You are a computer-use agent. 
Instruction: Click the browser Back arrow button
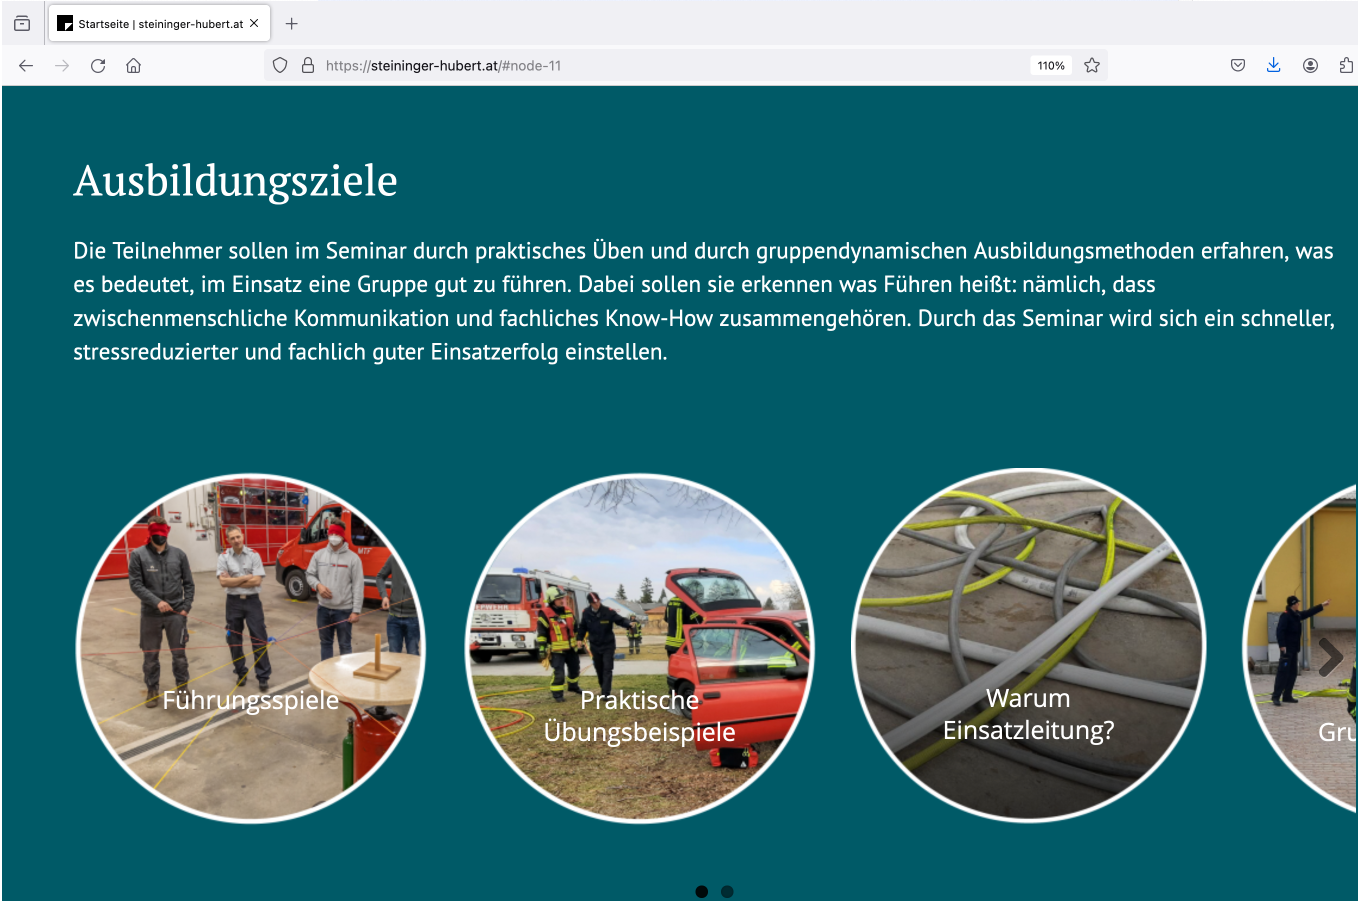click(x=26, y=66)
